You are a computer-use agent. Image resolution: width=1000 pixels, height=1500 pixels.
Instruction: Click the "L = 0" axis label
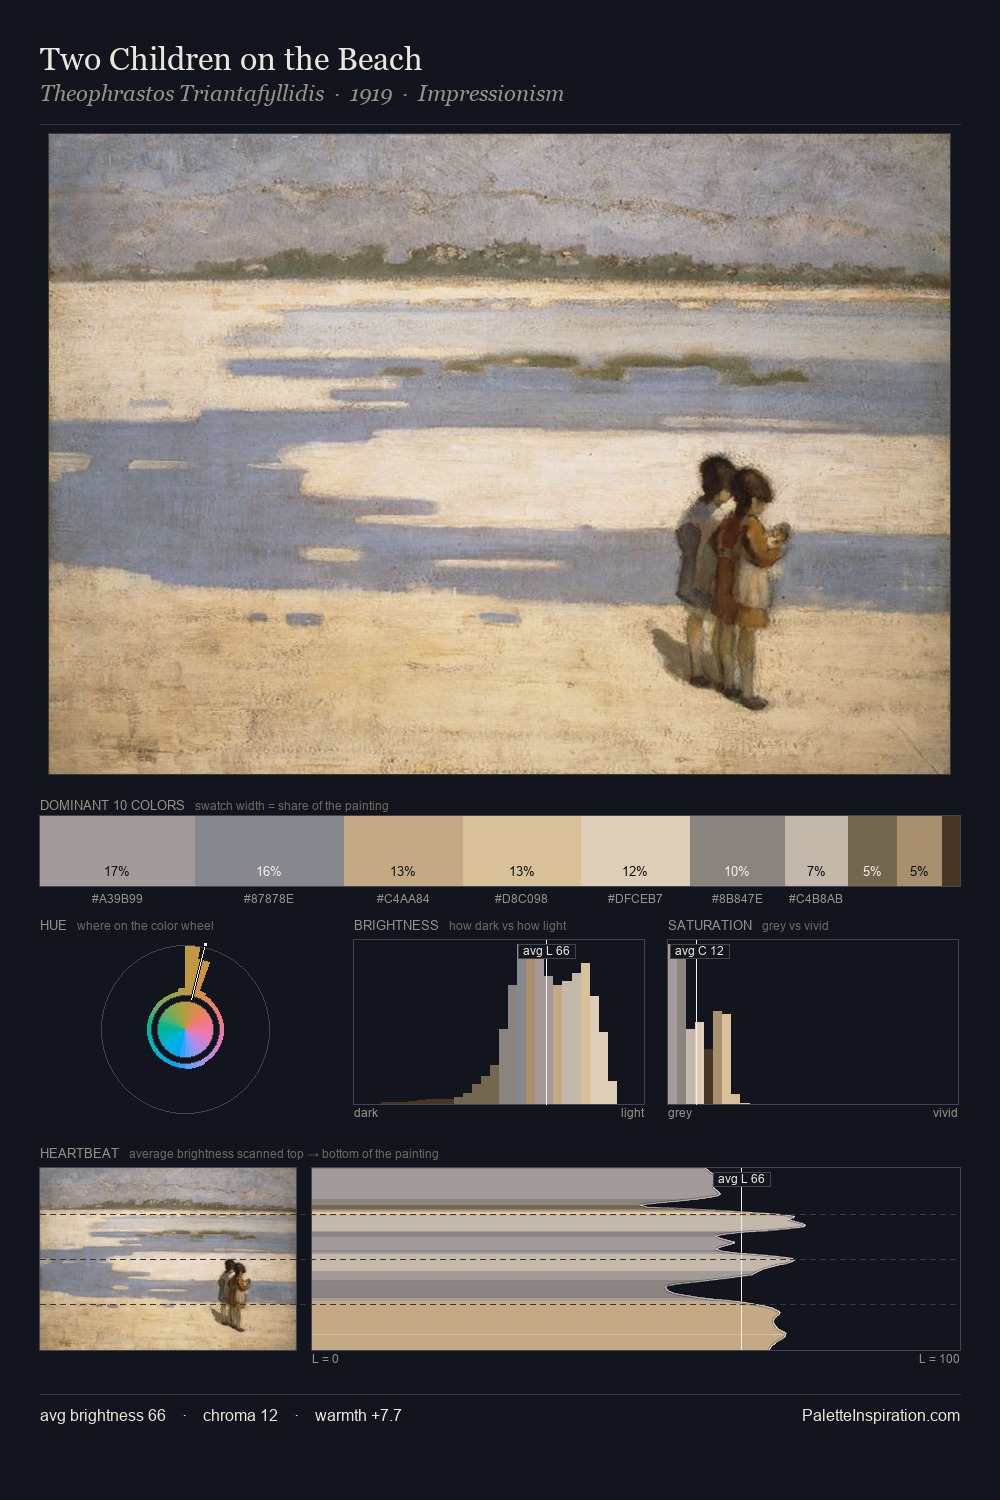[325, 1359]
